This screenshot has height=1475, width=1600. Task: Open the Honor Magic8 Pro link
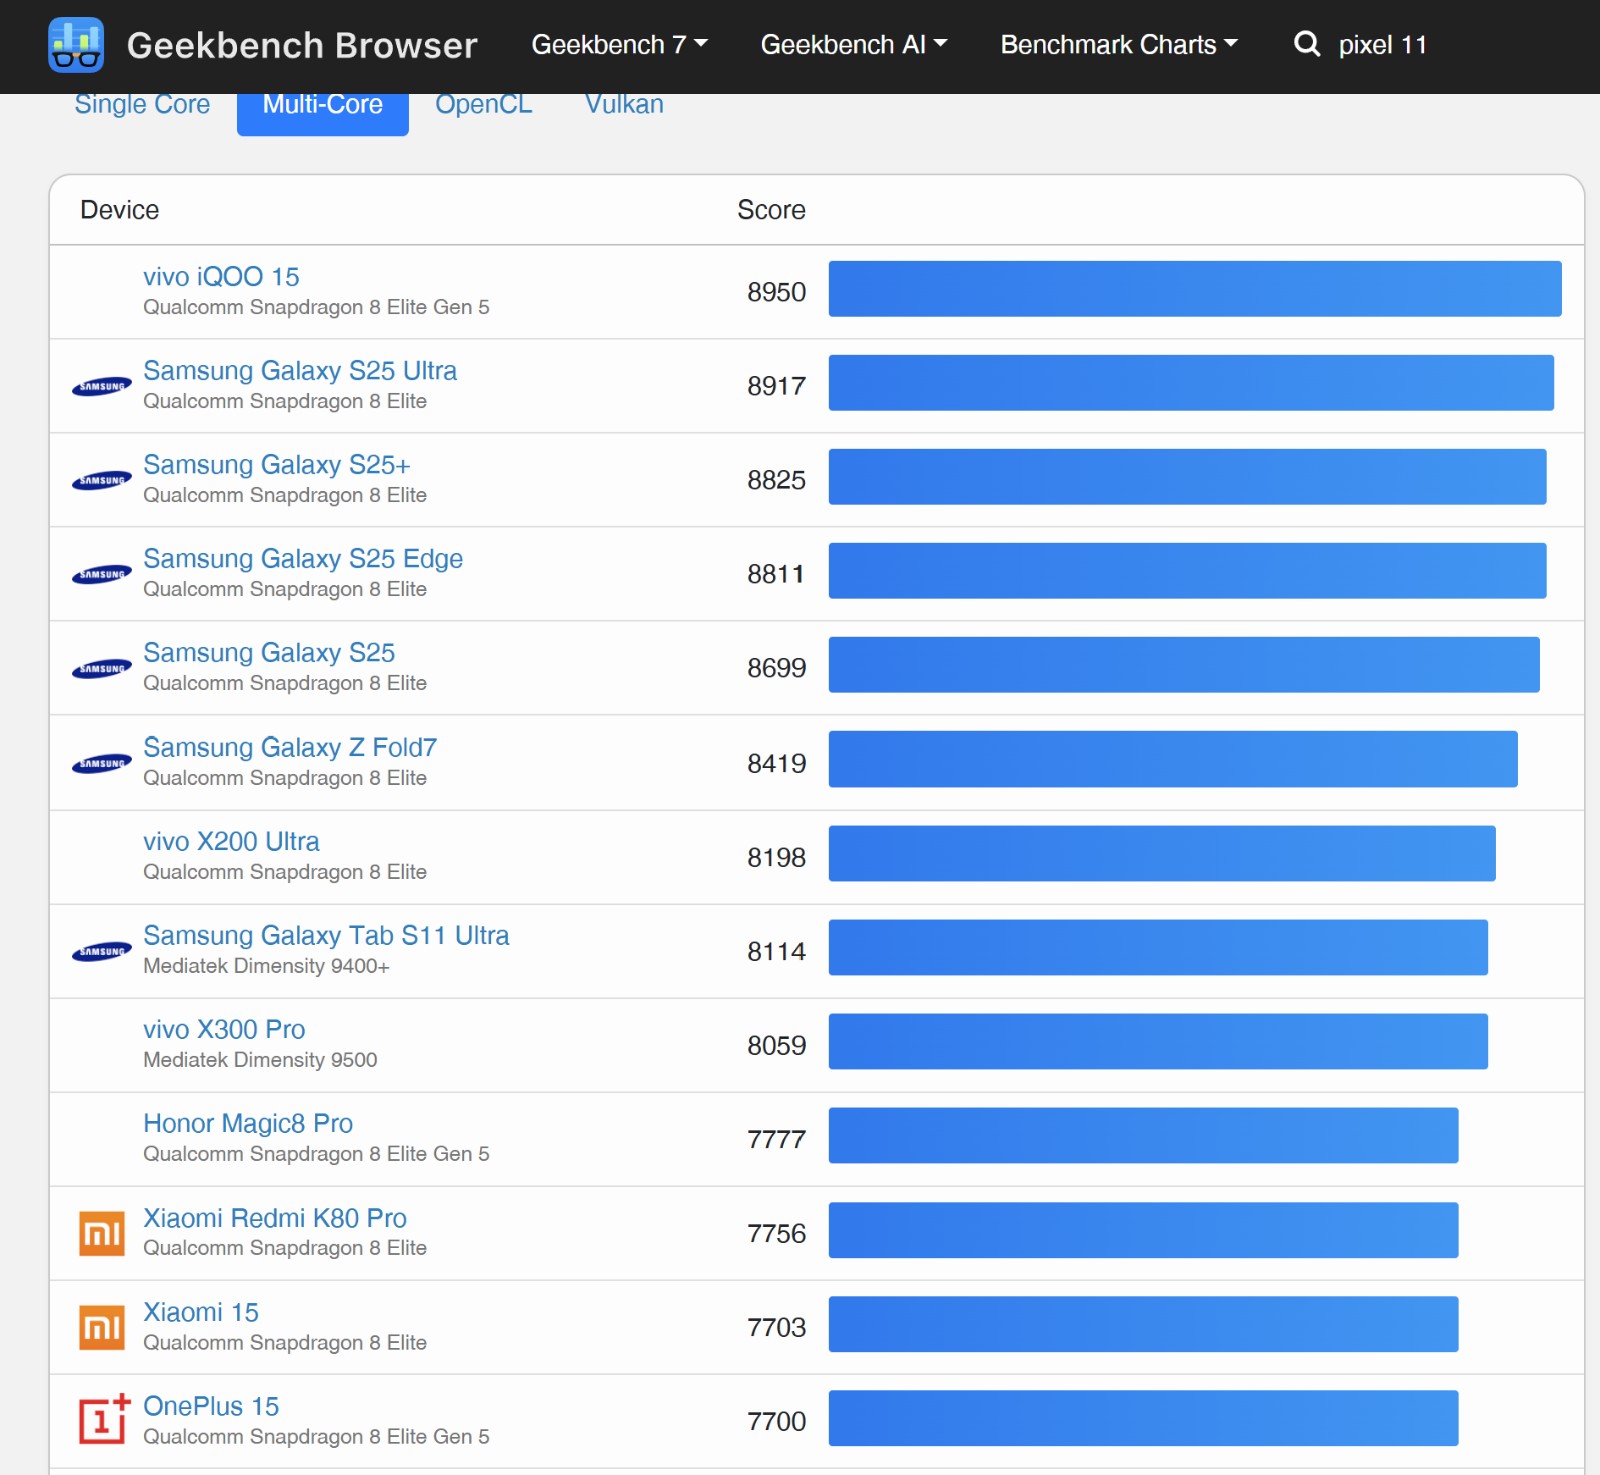(248, 1124)
